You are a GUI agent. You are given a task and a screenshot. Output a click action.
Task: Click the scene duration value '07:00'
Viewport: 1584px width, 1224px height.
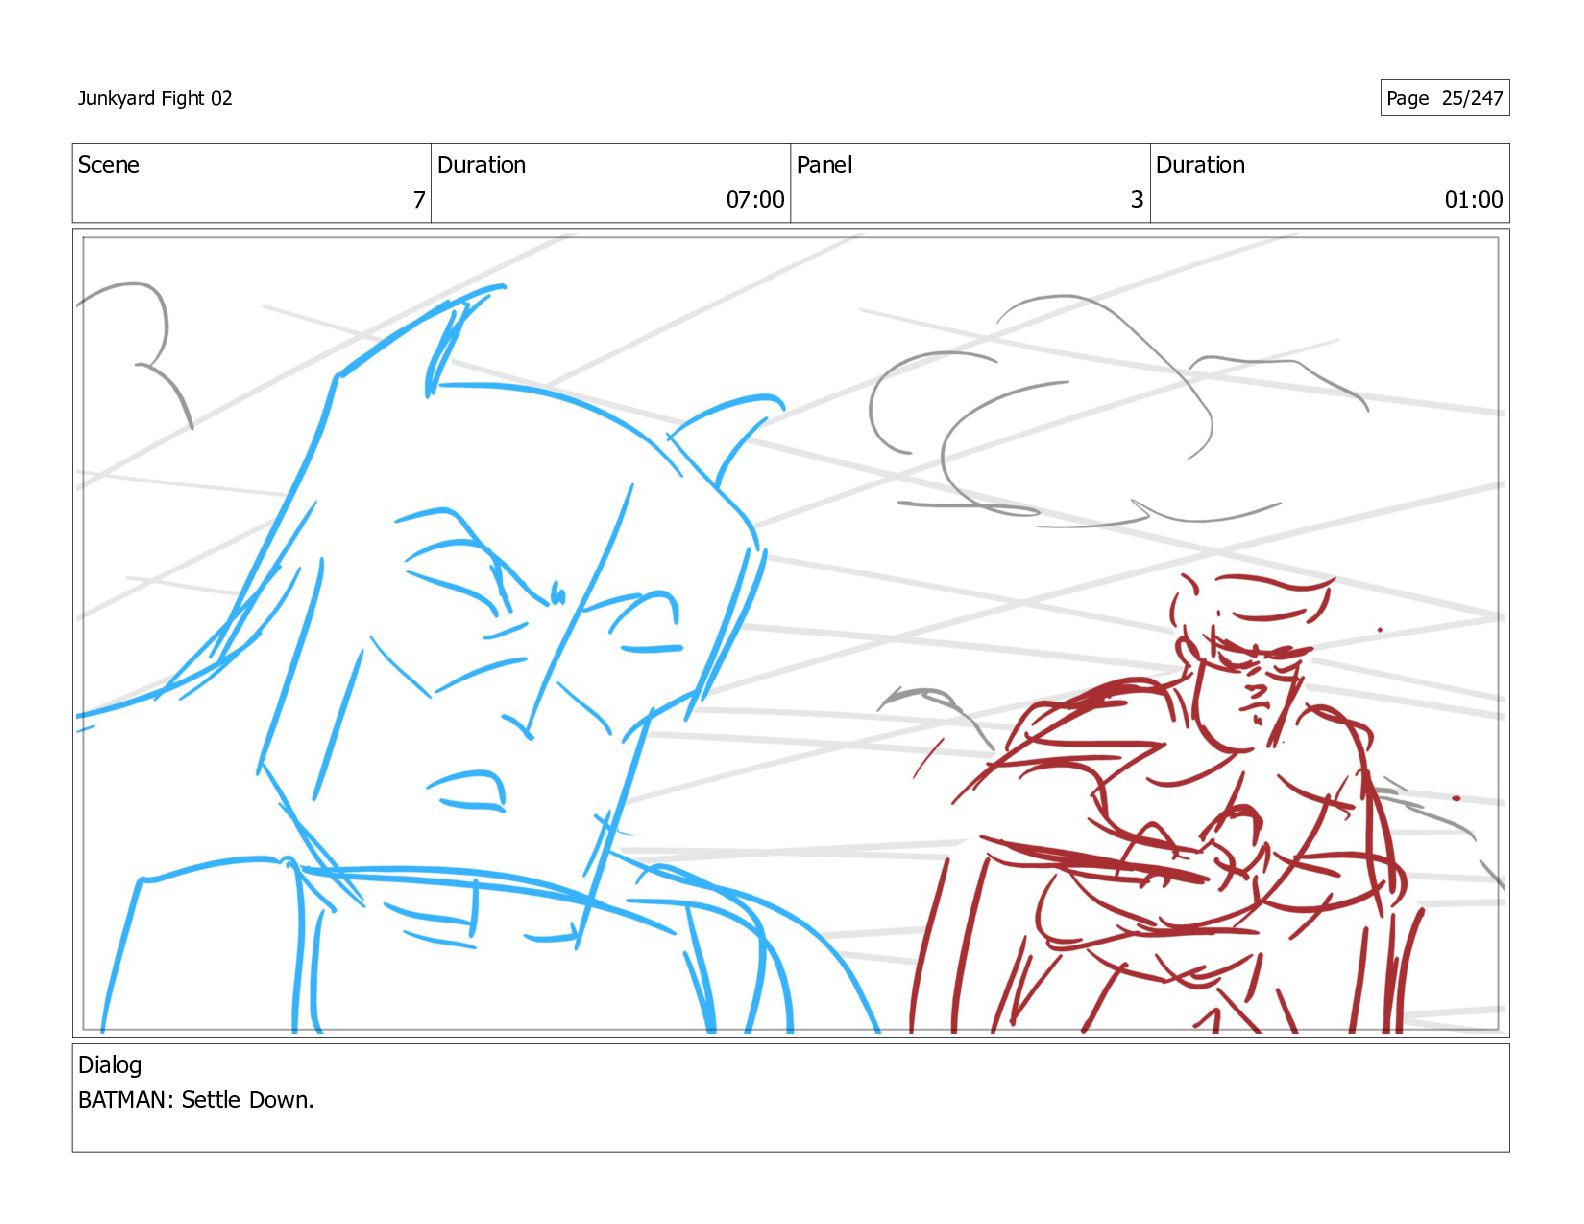(x=755, y=200)
